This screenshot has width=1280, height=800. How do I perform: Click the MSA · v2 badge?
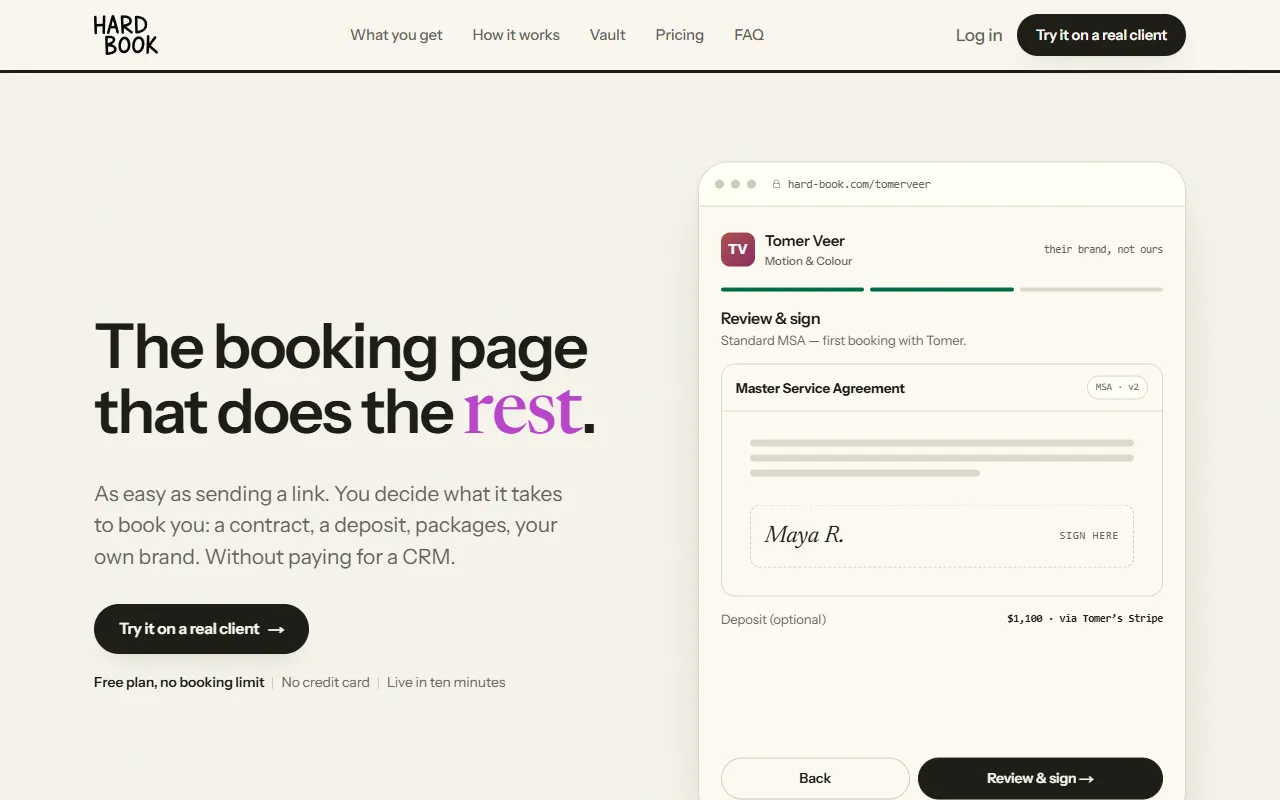(1117, 387)
